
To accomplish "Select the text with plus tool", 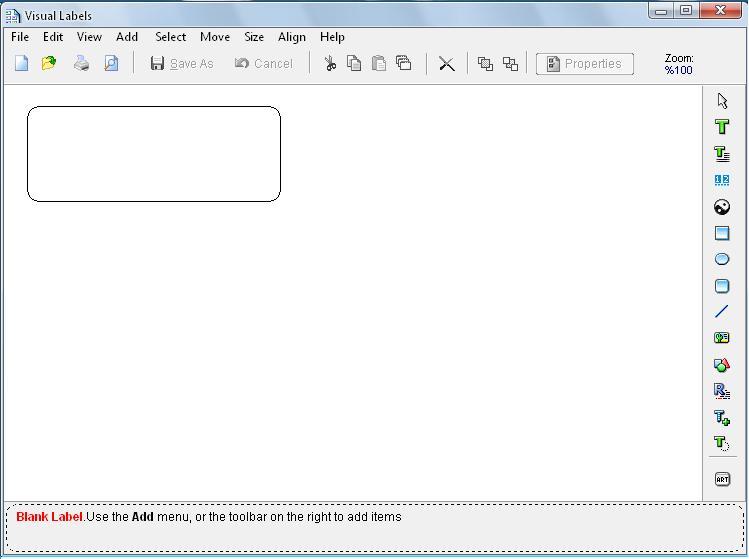I will 722,417.
